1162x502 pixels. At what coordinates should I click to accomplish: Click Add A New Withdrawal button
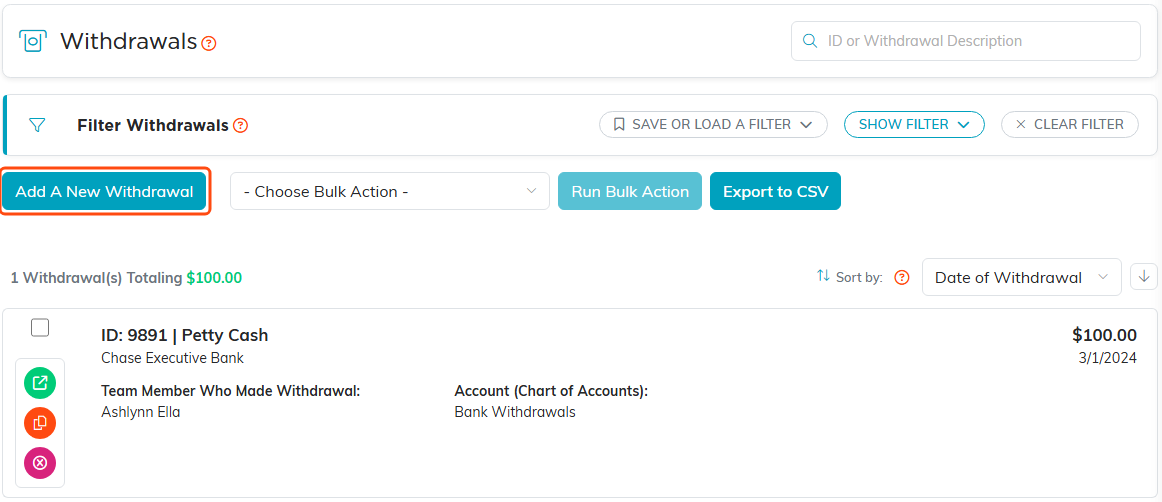point(104,191)
